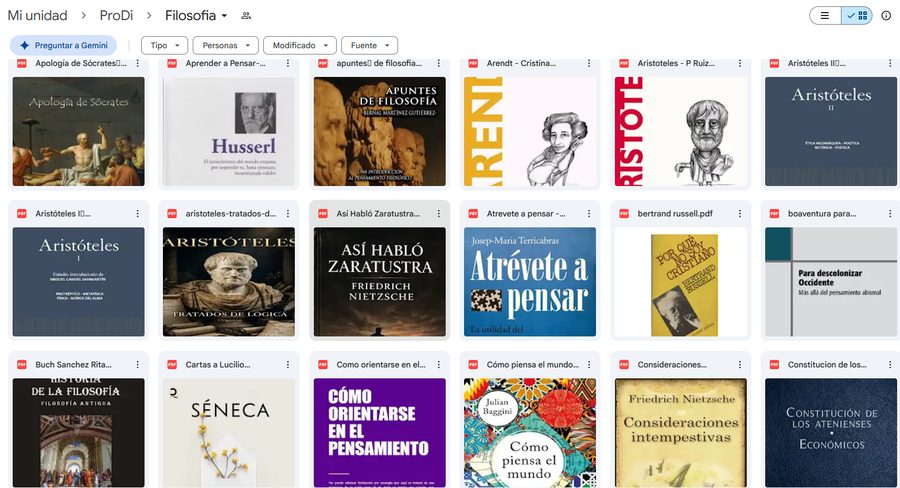
Task: Open Consideraciones intempestivas cover thumbnail
Action: coord(681,432)
